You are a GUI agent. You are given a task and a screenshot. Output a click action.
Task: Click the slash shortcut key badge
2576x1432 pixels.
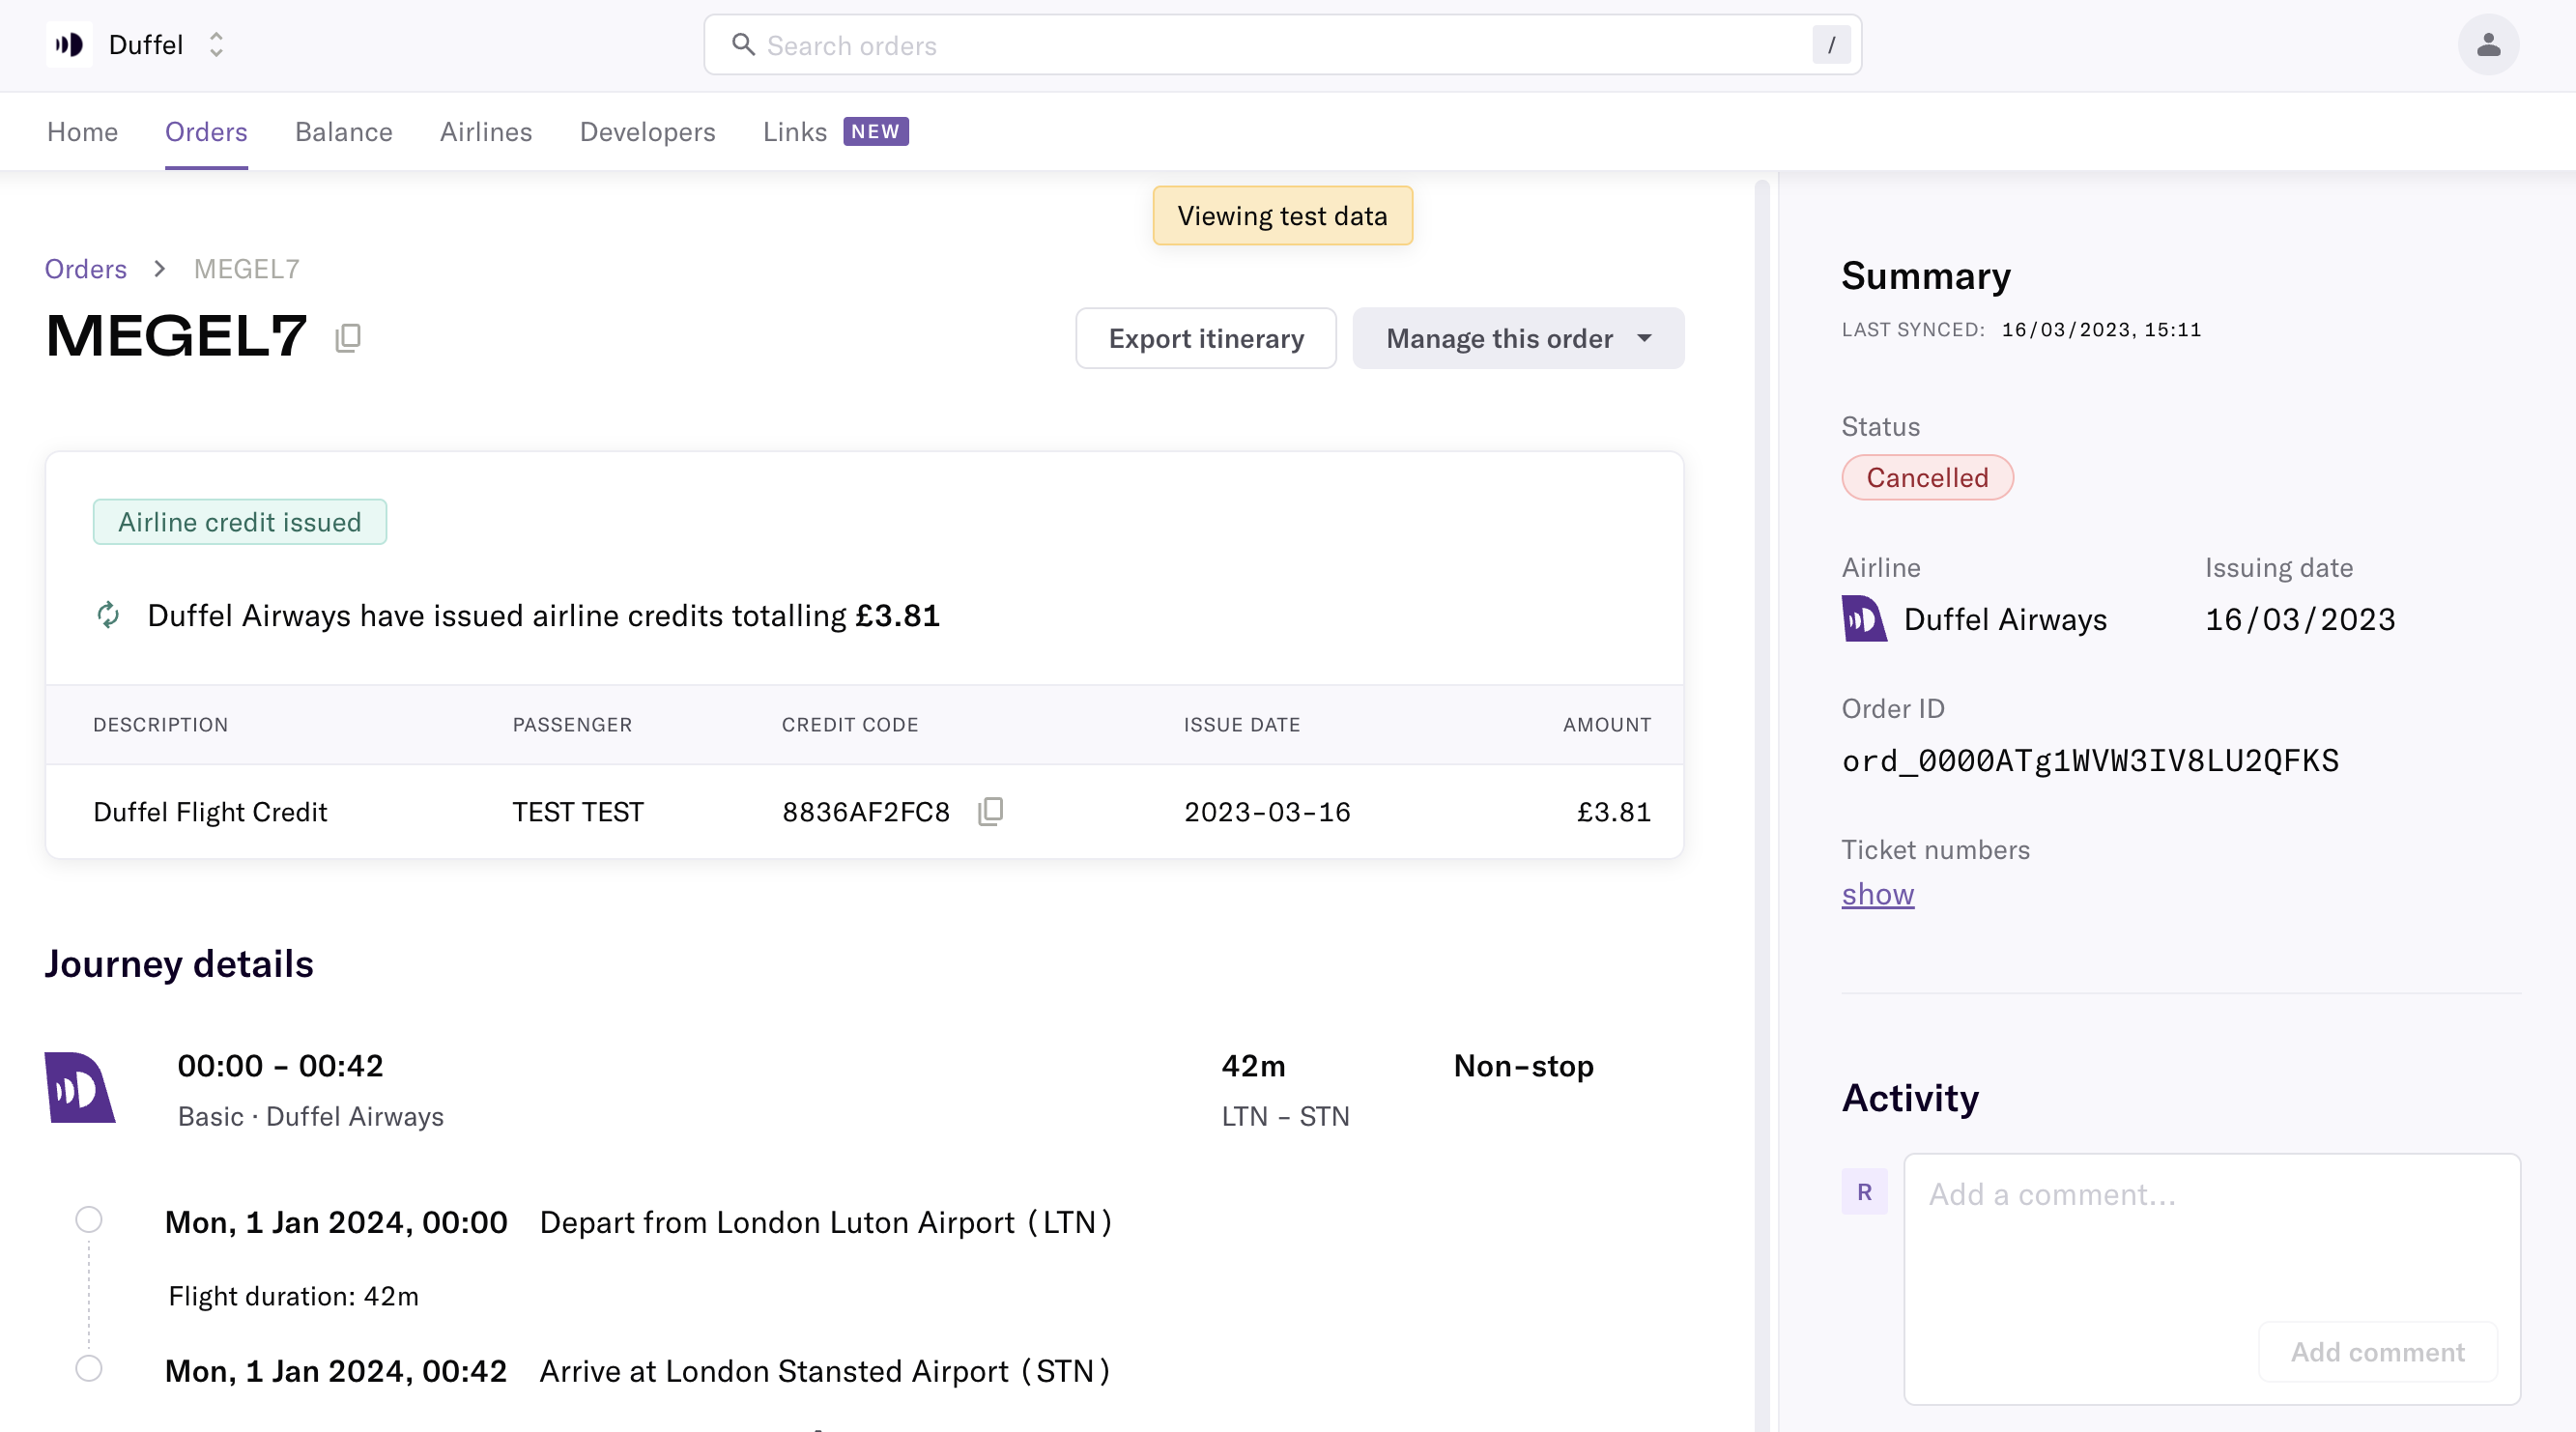(x=1831, y=45)
